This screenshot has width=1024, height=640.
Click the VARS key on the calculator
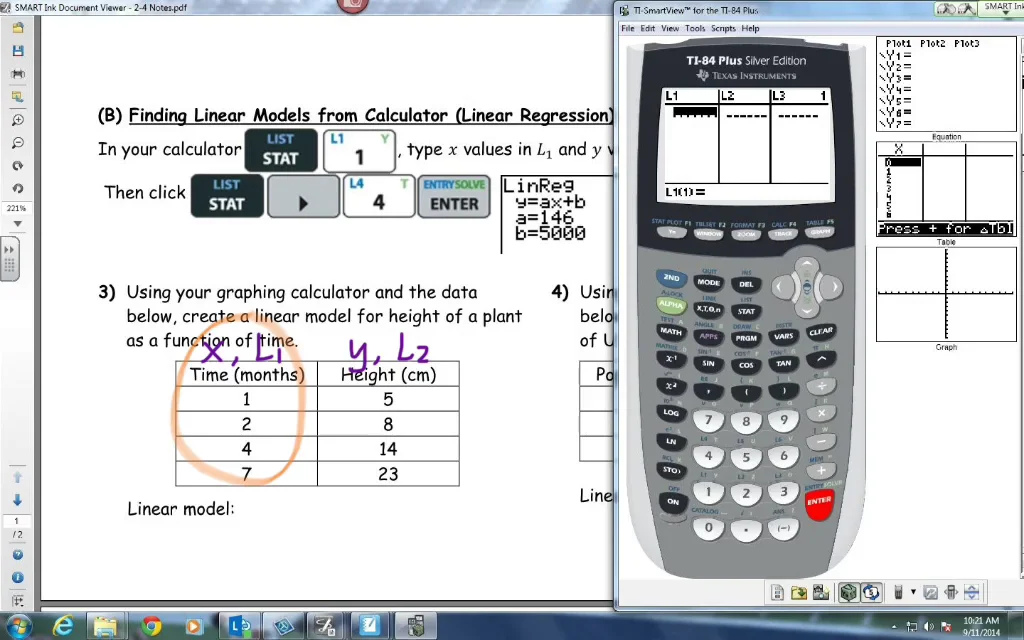(x=783, y=337)
